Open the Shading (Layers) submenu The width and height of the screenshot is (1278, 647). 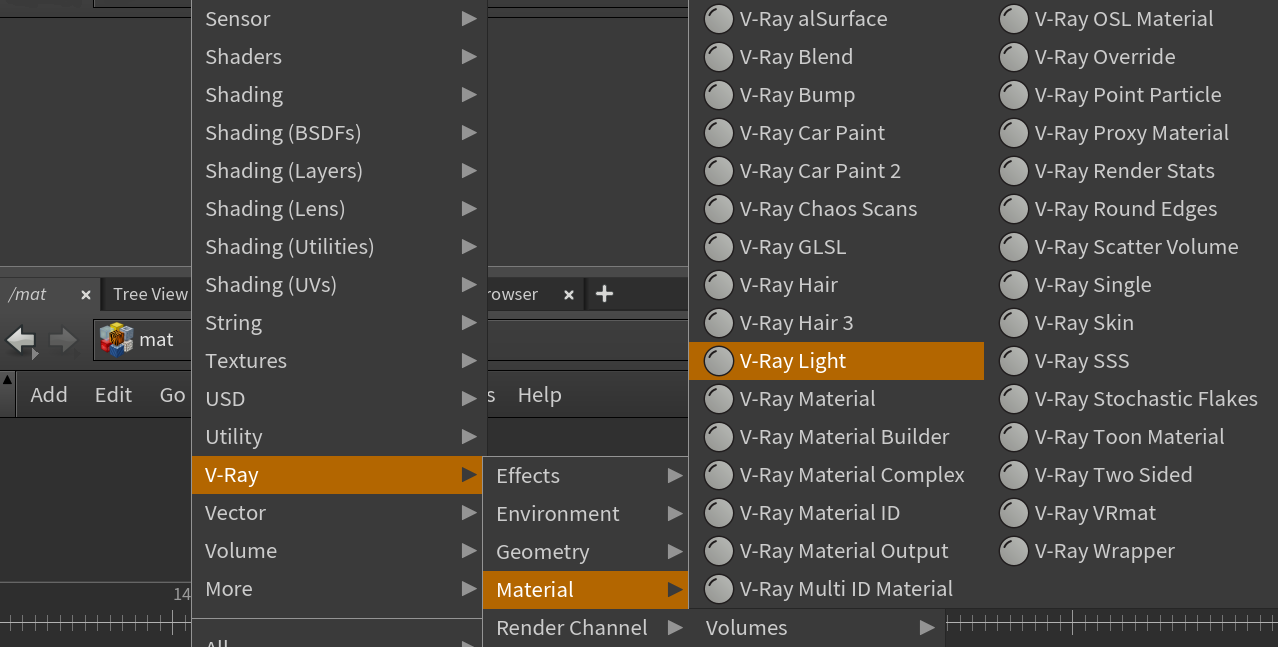pyautogui.click(x=339, y=171)
